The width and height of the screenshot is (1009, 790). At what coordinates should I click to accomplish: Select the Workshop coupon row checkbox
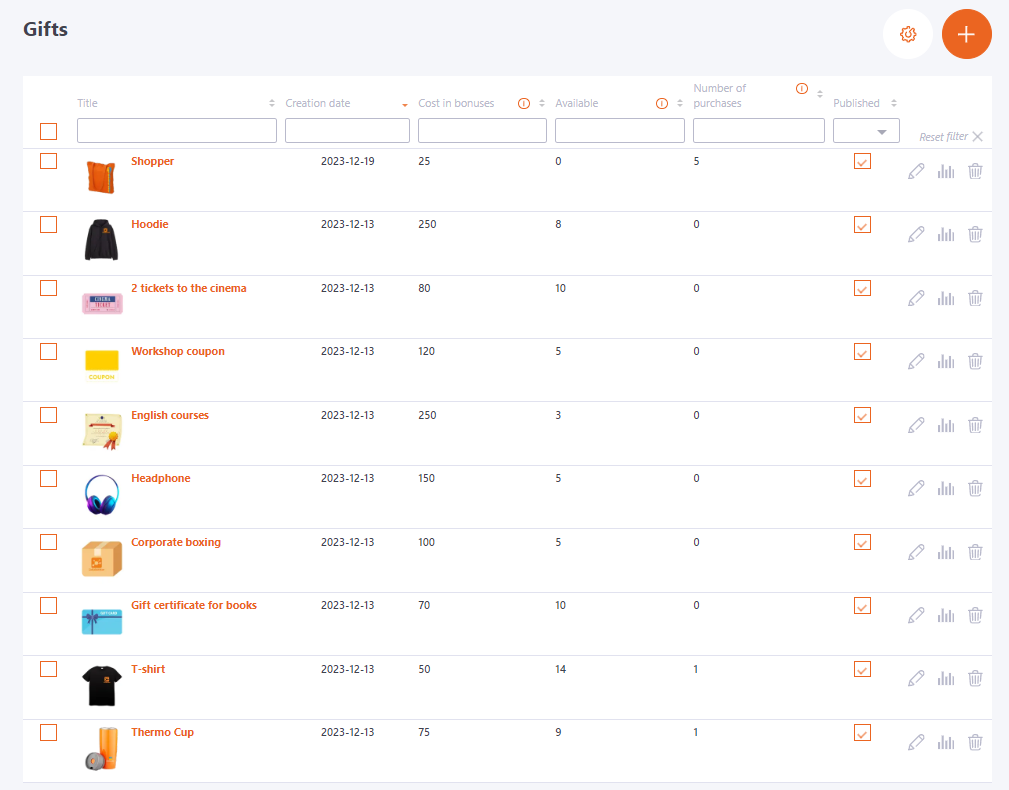[49, 351]
